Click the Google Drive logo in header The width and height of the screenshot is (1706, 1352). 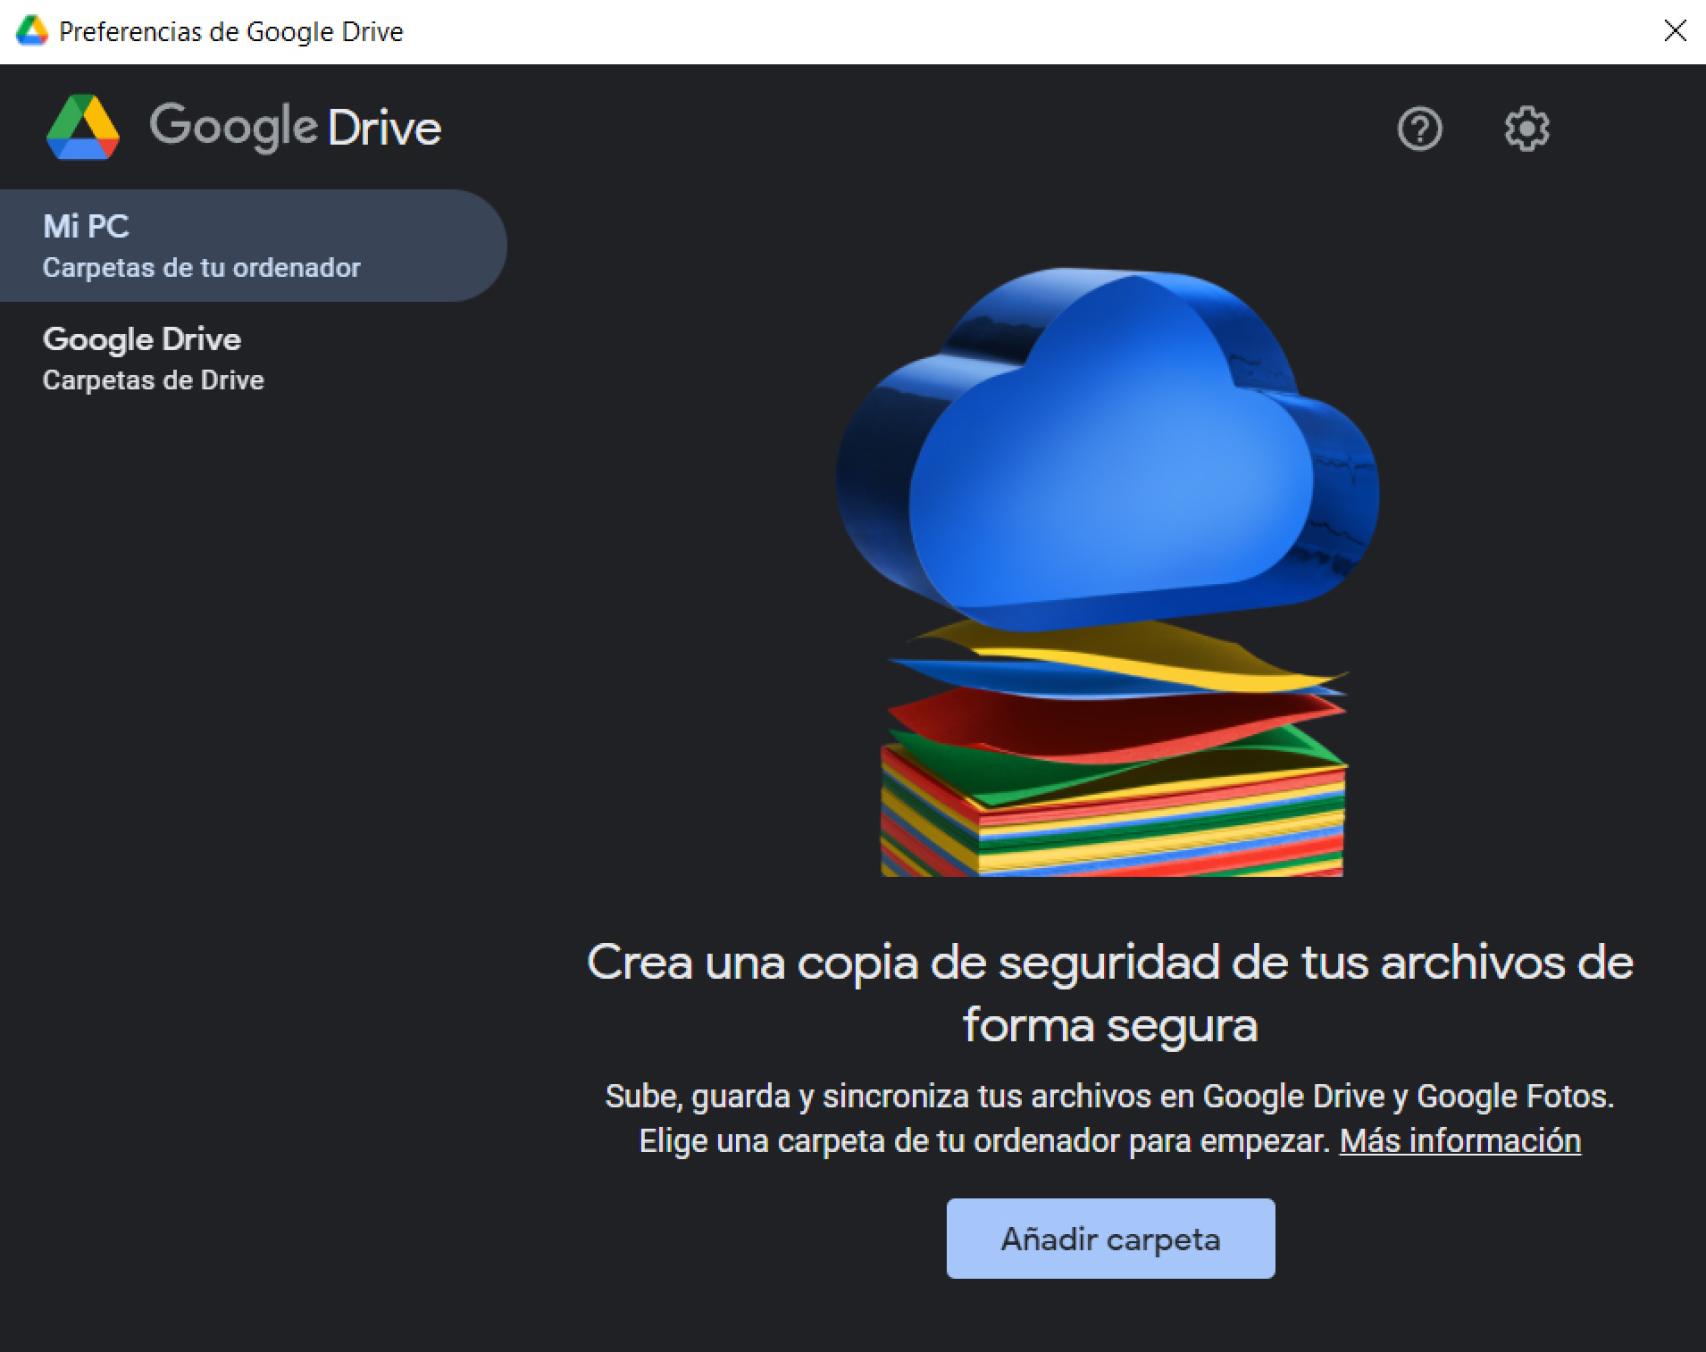click(x=243, y=127)
